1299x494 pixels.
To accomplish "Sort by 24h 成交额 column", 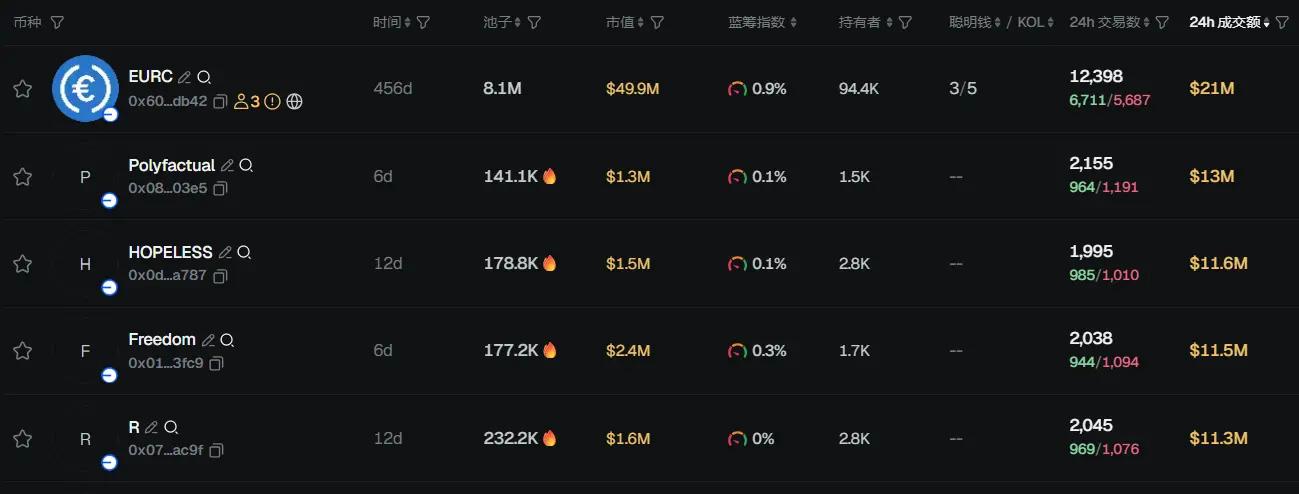I will point(1232,22).
